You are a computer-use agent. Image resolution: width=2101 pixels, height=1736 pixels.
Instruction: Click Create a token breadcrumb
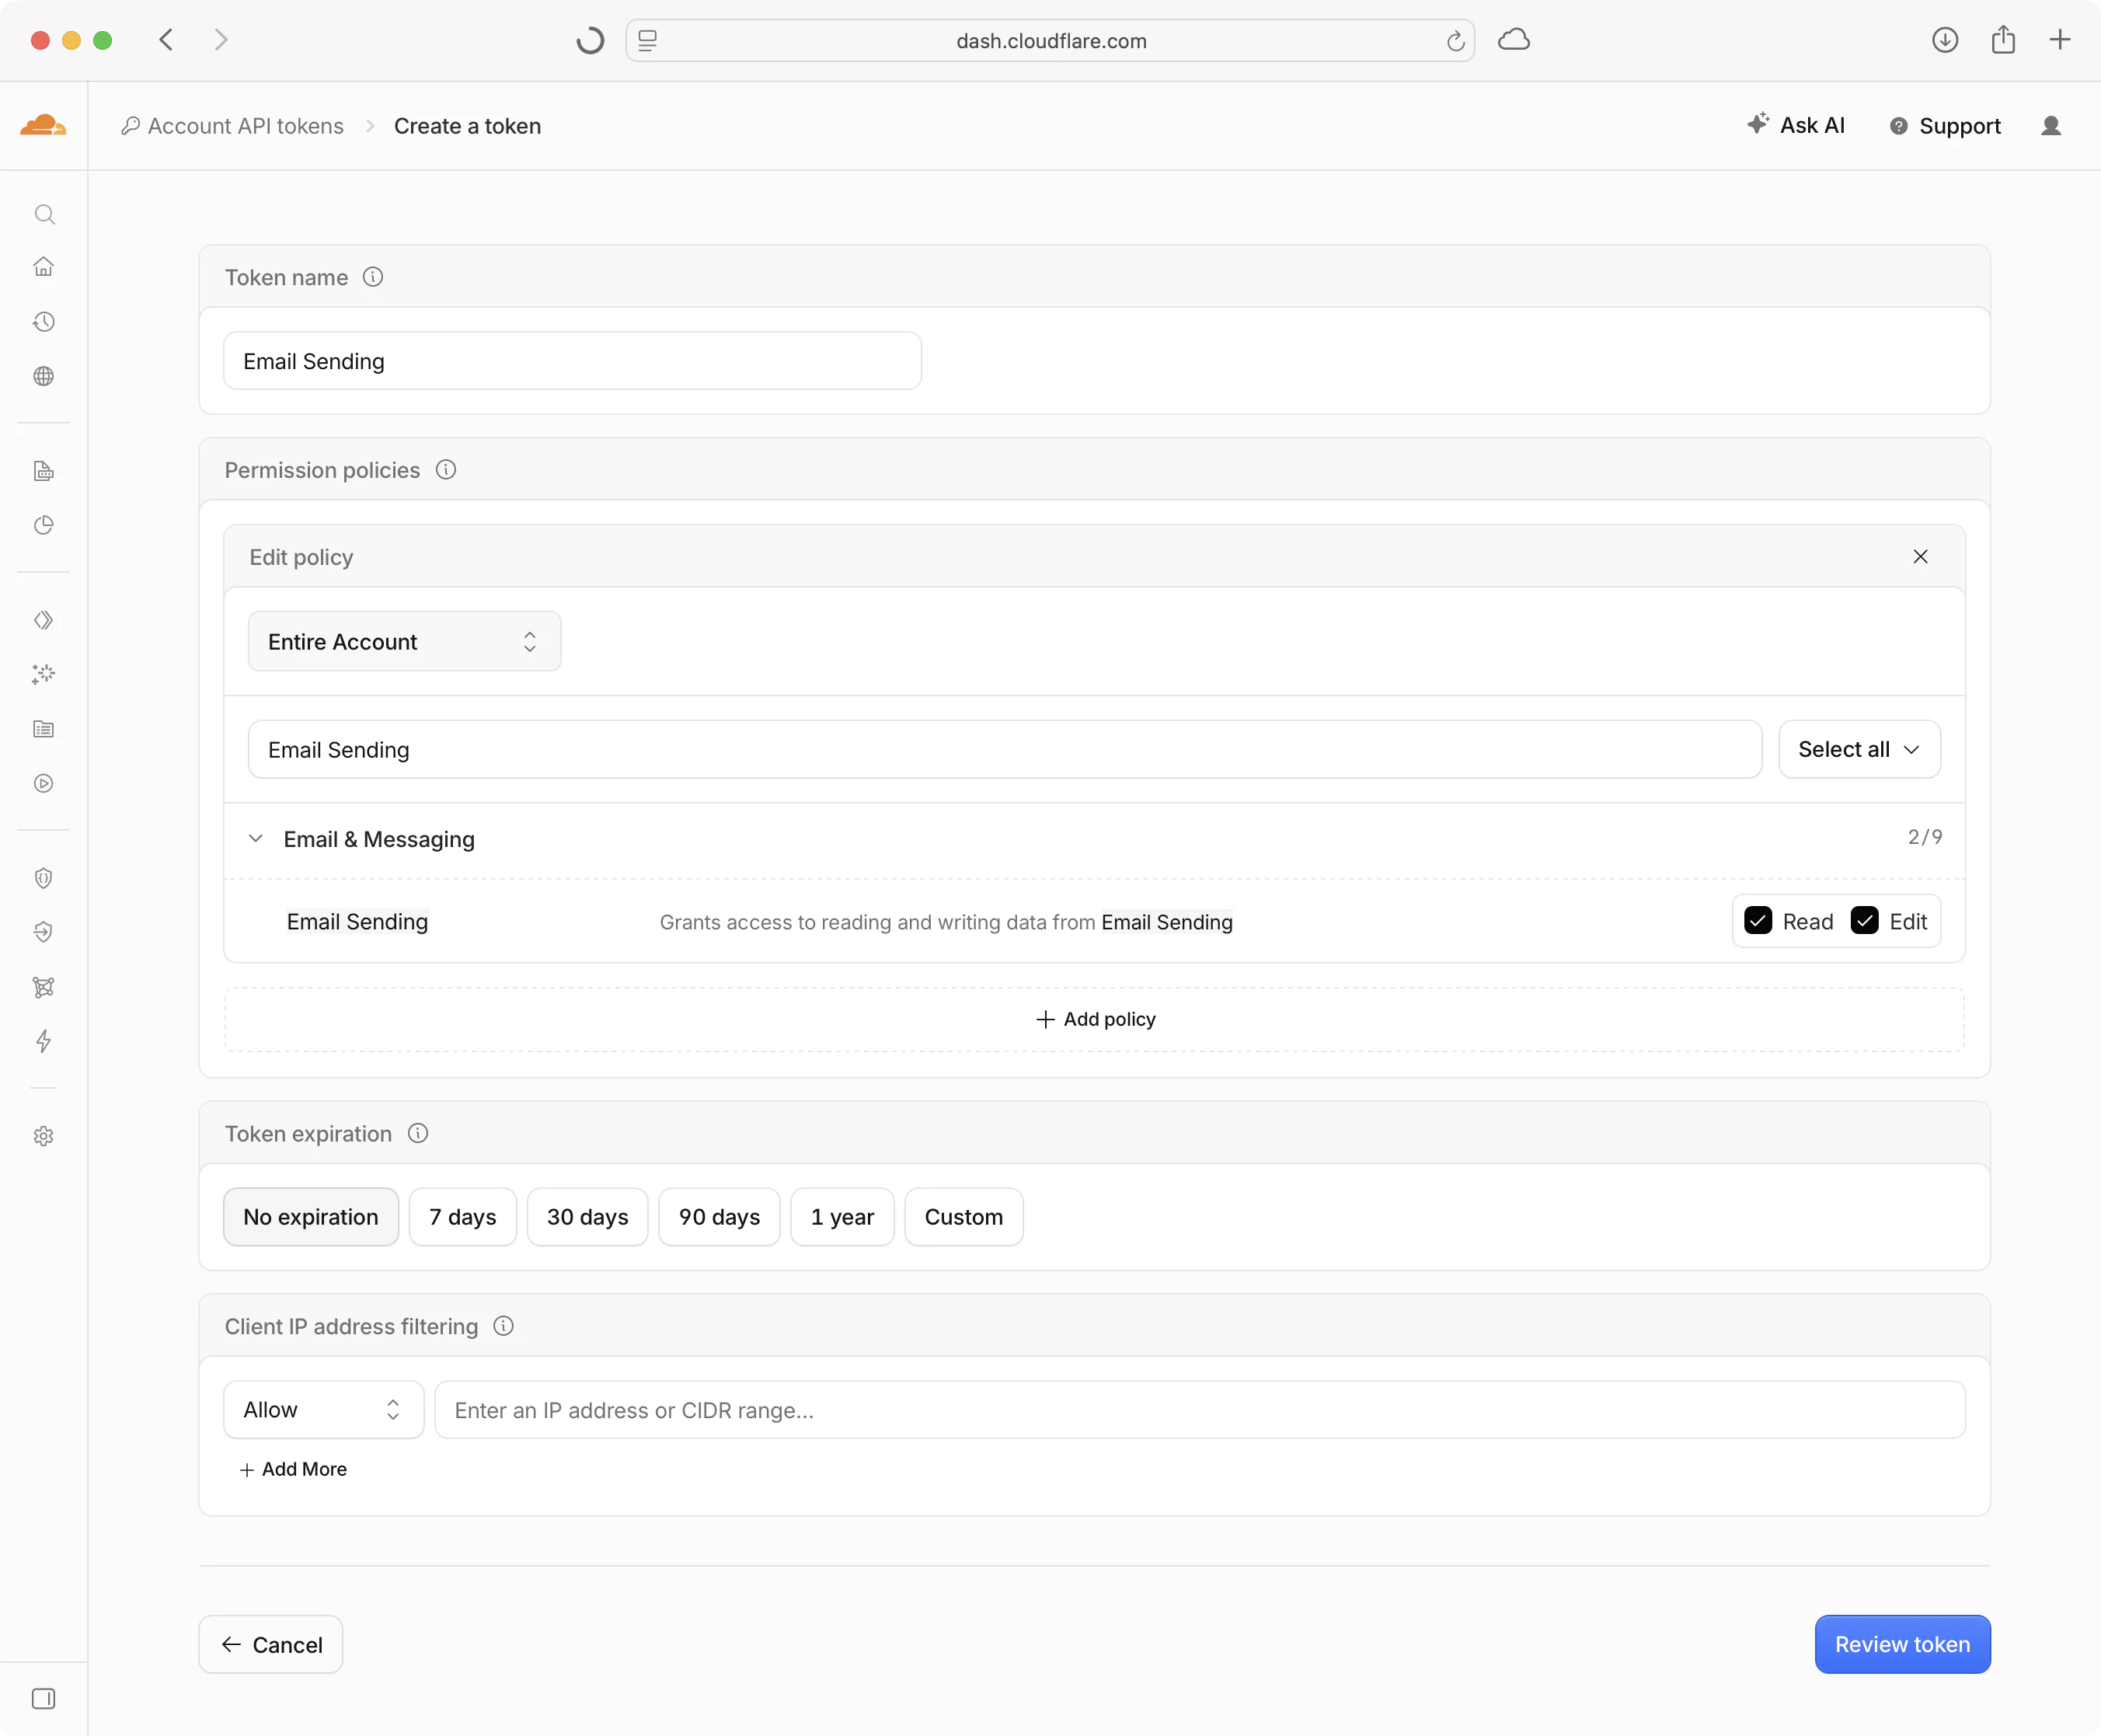point(467,126)
